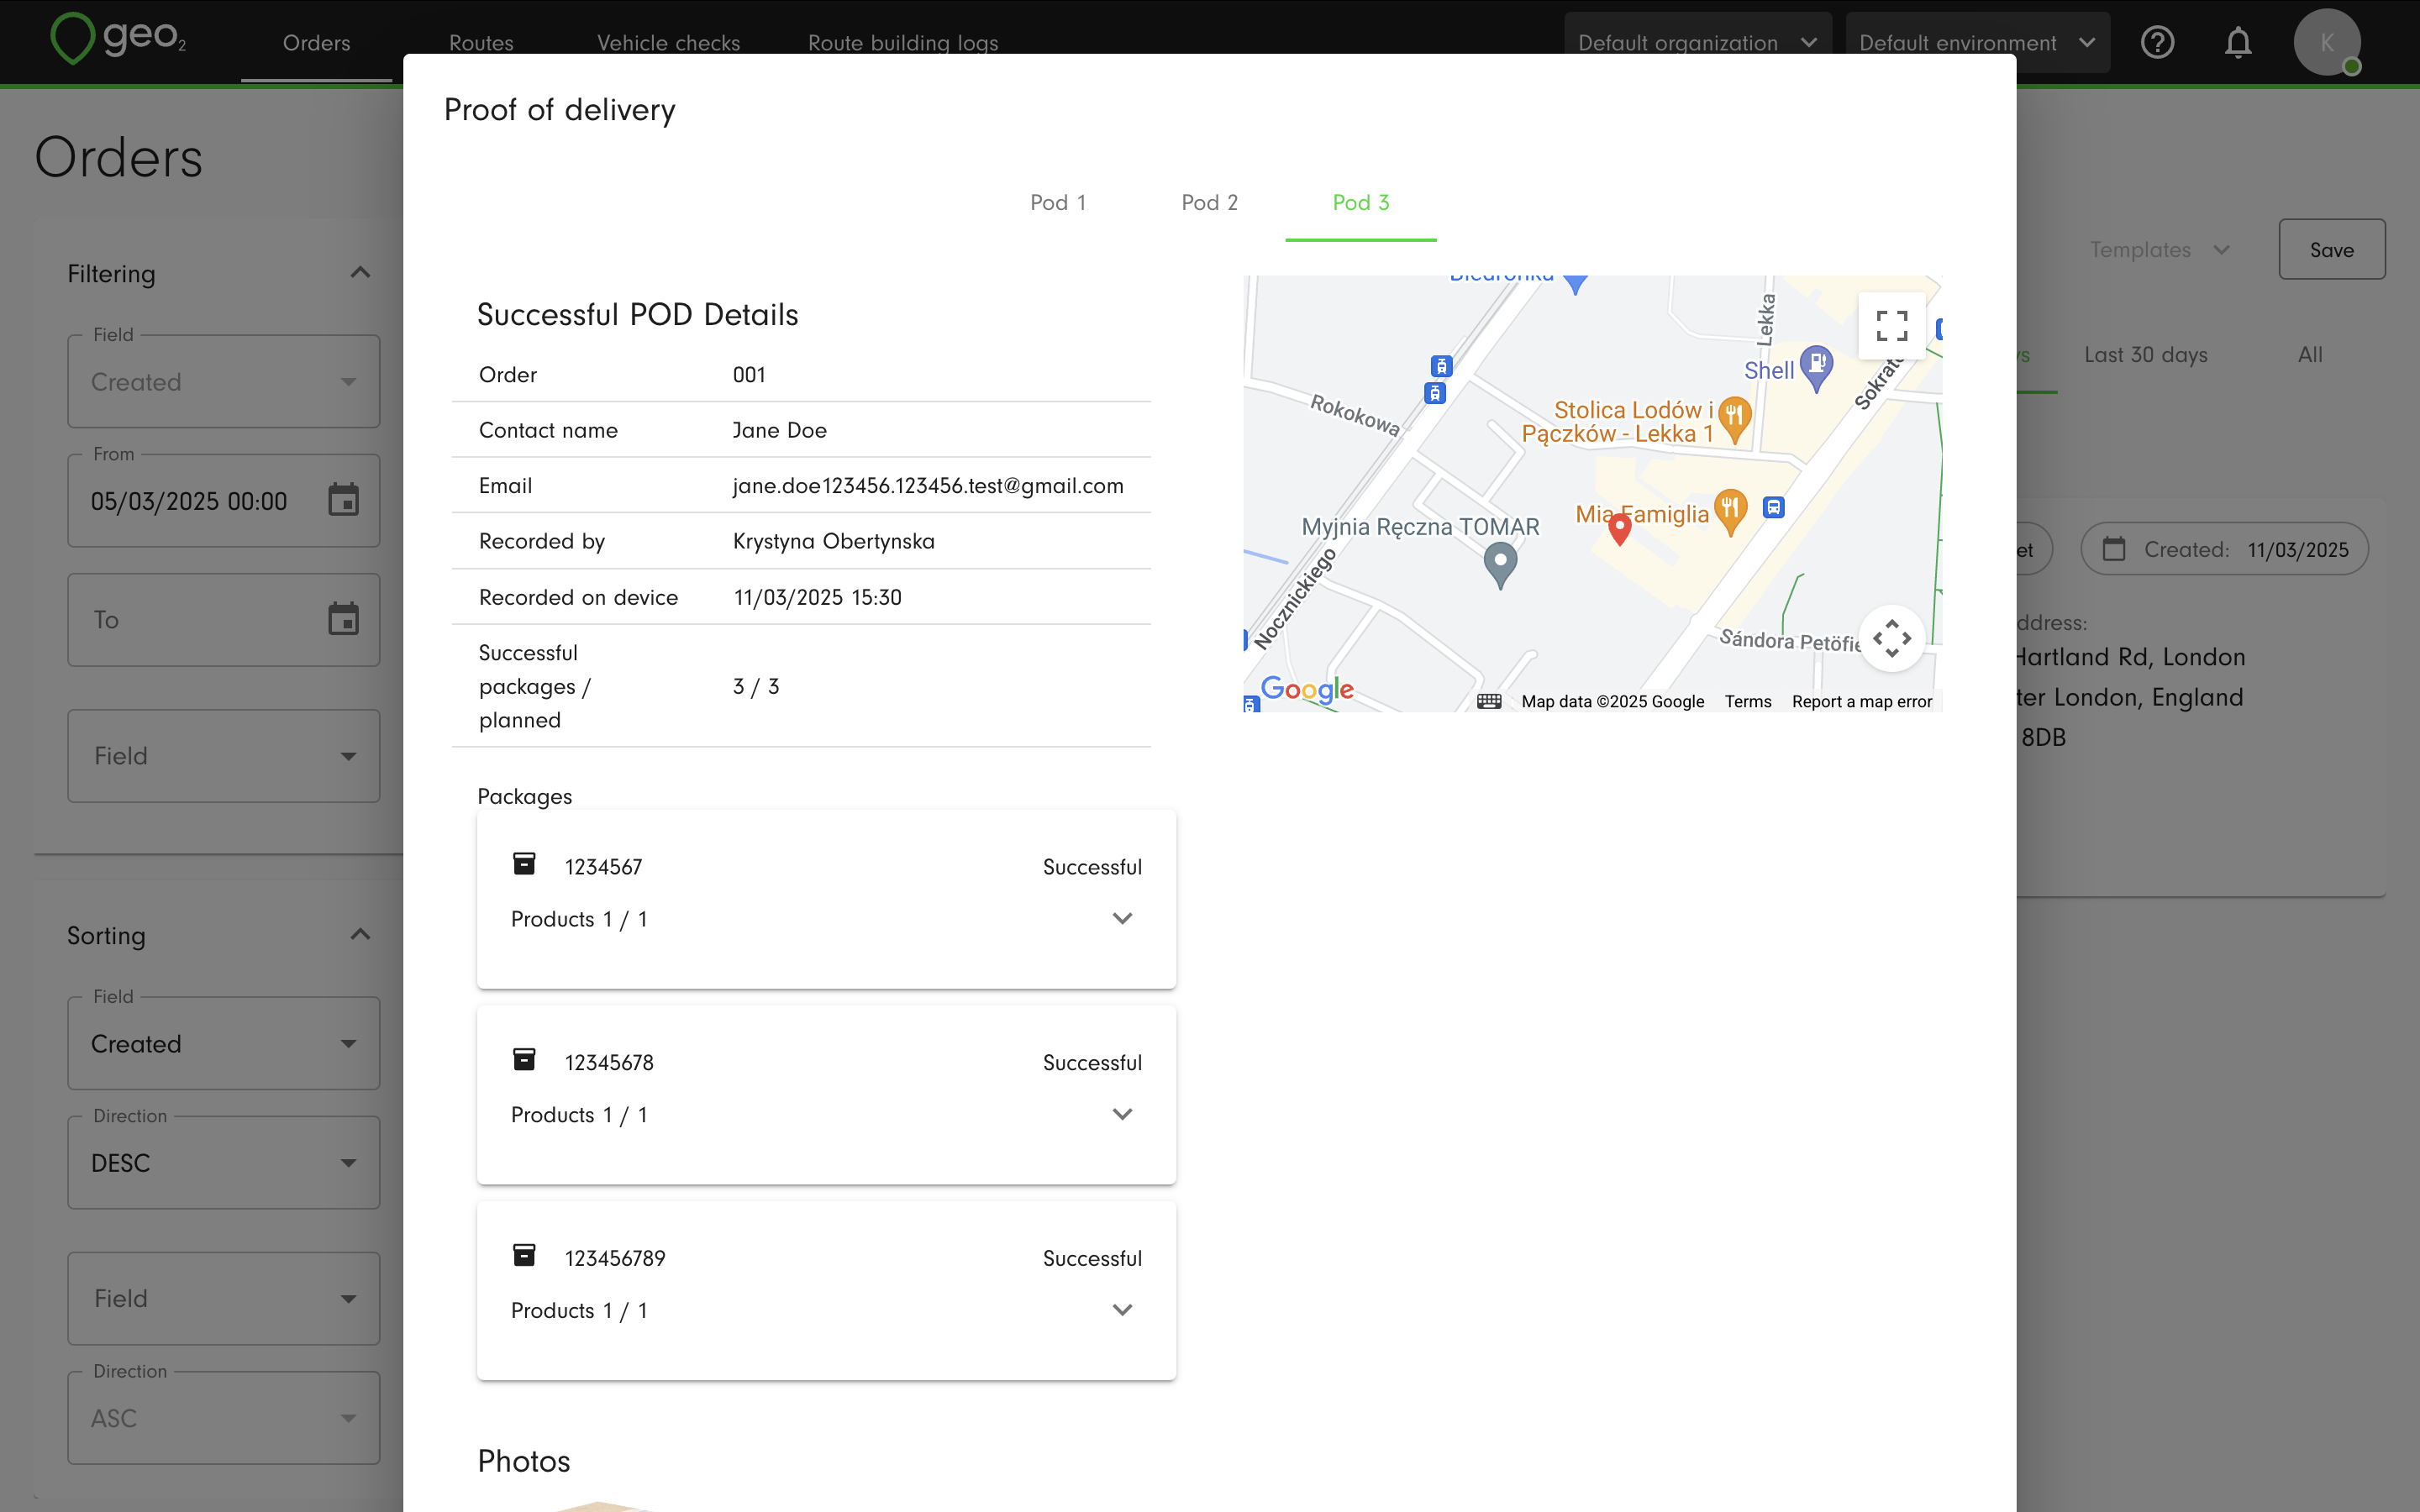Click the package icon for 1234567
Viewport: 2420px width, 1512px height.
pyautogui.click(x=524, y=863)
